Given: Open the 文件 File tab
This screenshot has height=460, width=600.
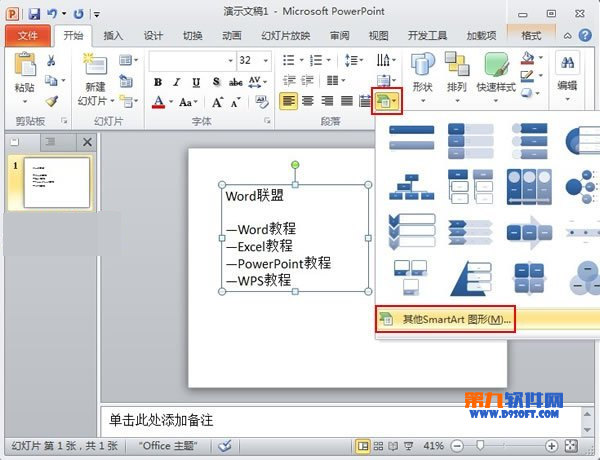Looking at the screenshot, I should [x=28, y=36].
